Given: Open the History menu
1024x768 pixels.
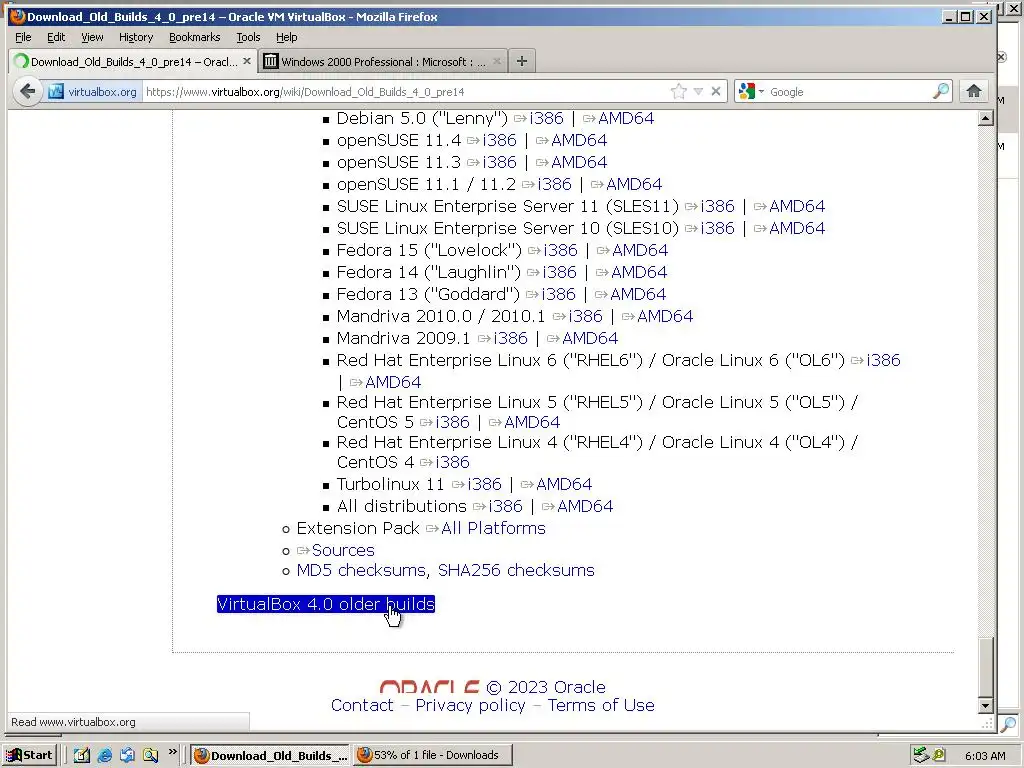Looking at the screenshot, I should [x=136, y=37].
